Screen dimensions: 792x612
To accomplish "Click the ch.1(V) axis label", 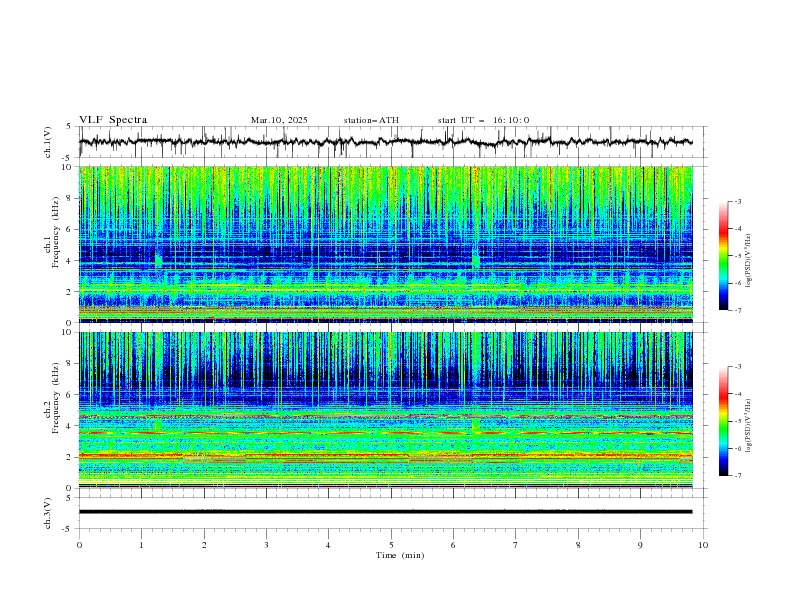I will click(x=48, y=142).
